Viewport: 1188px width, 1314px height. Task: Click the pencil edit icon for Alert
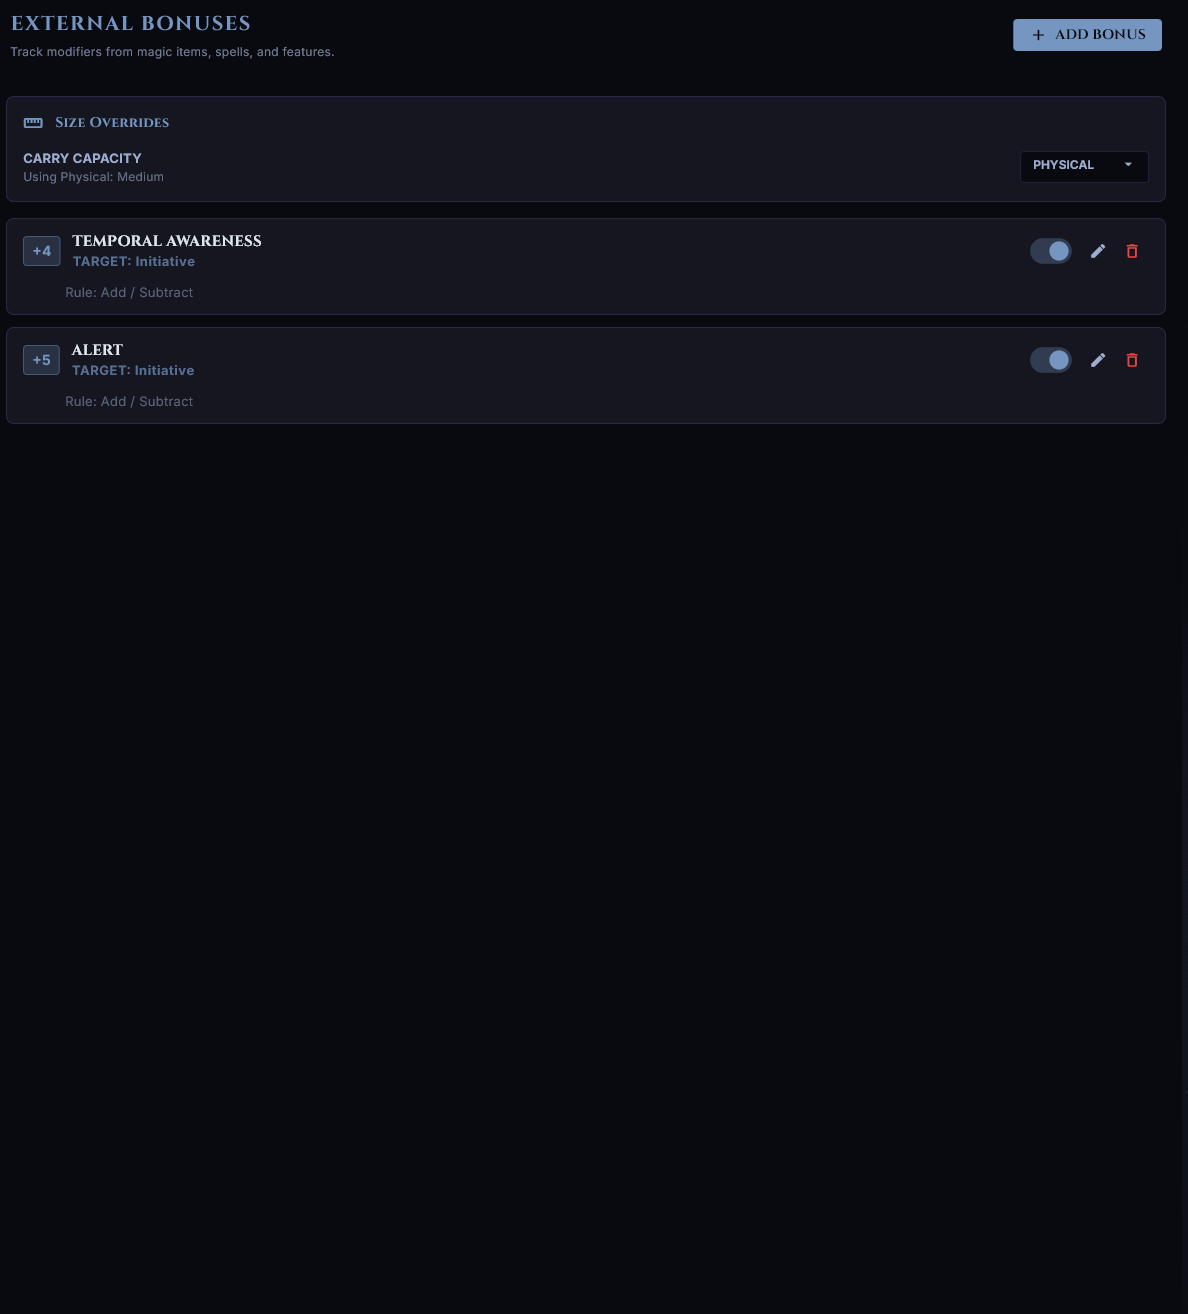1098,360
